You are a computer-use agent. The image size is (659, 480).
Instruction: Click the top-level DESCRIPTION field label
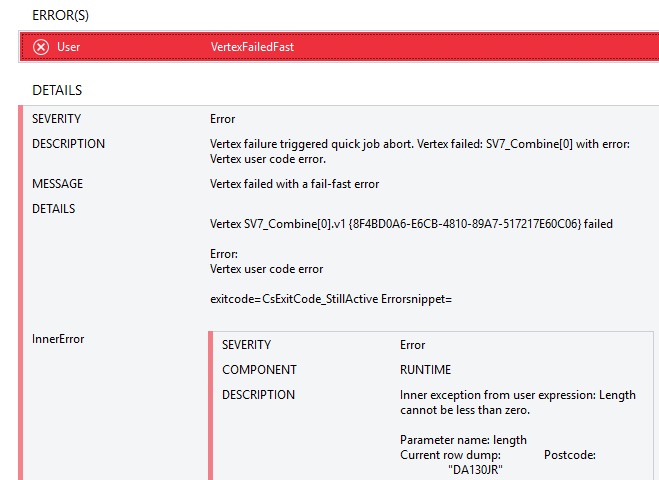pyautogui.click(x=68, y=144)
